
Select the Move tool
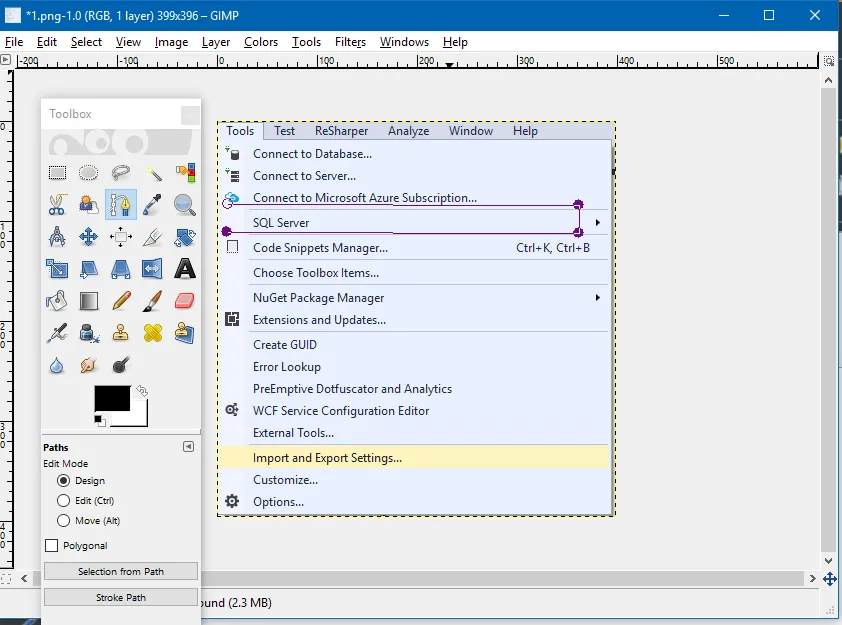tap(89, 236)
